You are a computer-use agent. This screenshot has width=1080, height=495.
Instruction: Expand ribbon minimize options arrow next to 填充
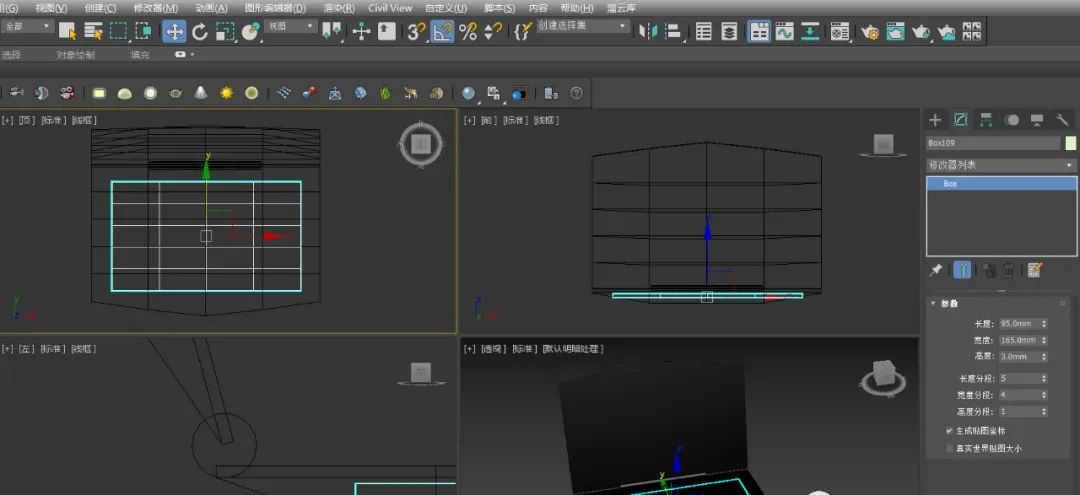(x=192, y=54)
